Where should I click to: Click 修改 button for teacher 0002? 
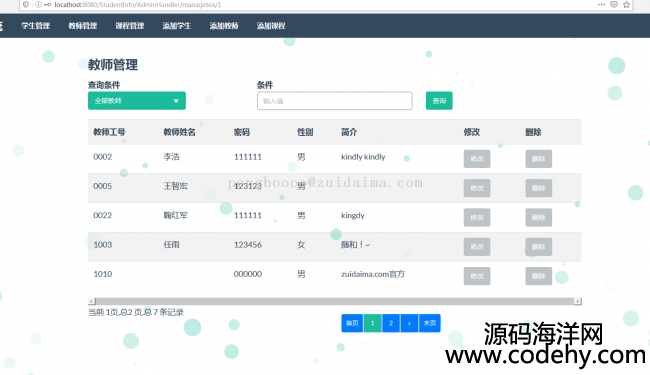[477, 159]
